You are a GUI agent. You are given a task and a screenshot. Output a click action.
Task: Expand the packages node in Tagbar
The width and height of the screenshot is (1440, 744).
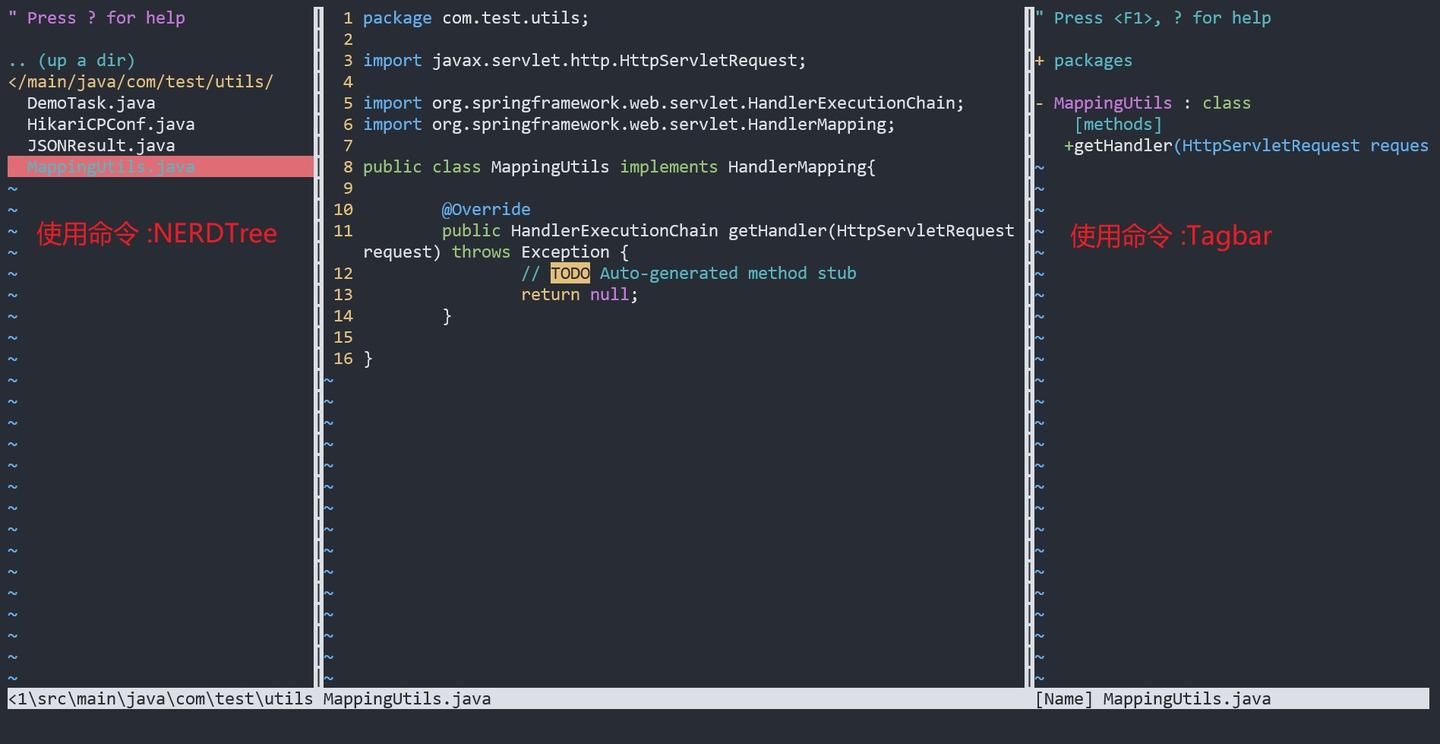(1039, 60)
